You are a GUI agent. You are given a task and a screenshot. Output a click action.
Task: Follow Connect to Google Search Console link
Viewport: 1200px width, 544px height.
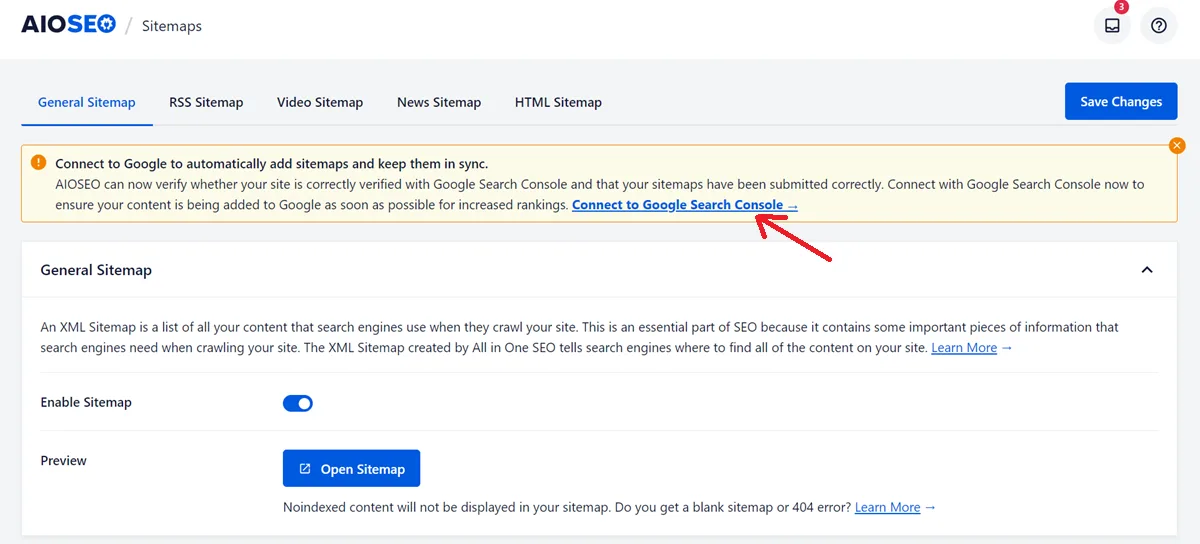click(x=685, y=205)
